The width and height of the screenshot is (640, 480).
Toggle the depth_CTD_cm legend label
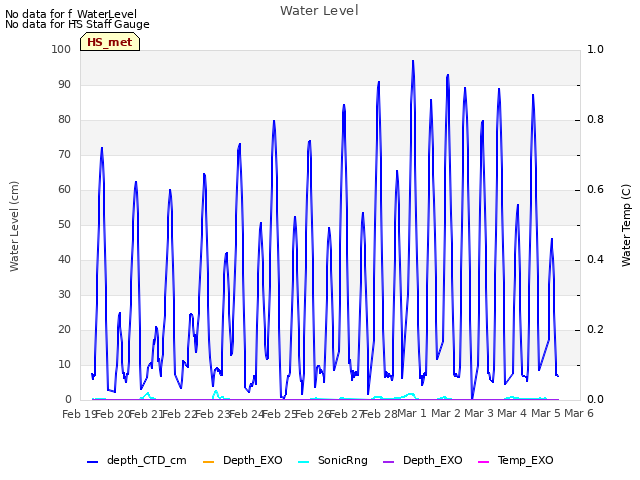[x=147, y=460]
